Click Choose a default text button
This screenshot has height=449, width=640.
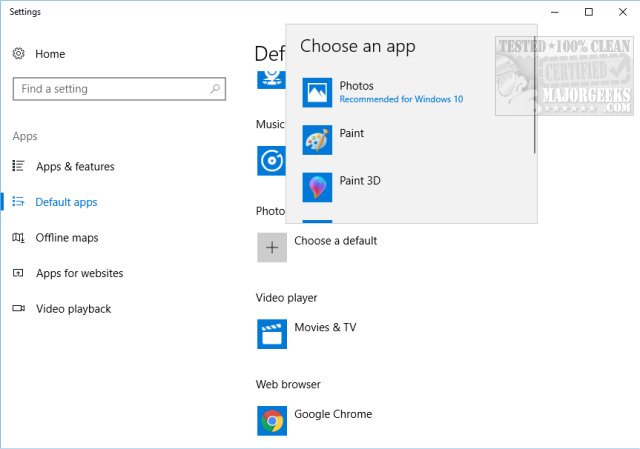pyautogui.click(x=335, y=241)
